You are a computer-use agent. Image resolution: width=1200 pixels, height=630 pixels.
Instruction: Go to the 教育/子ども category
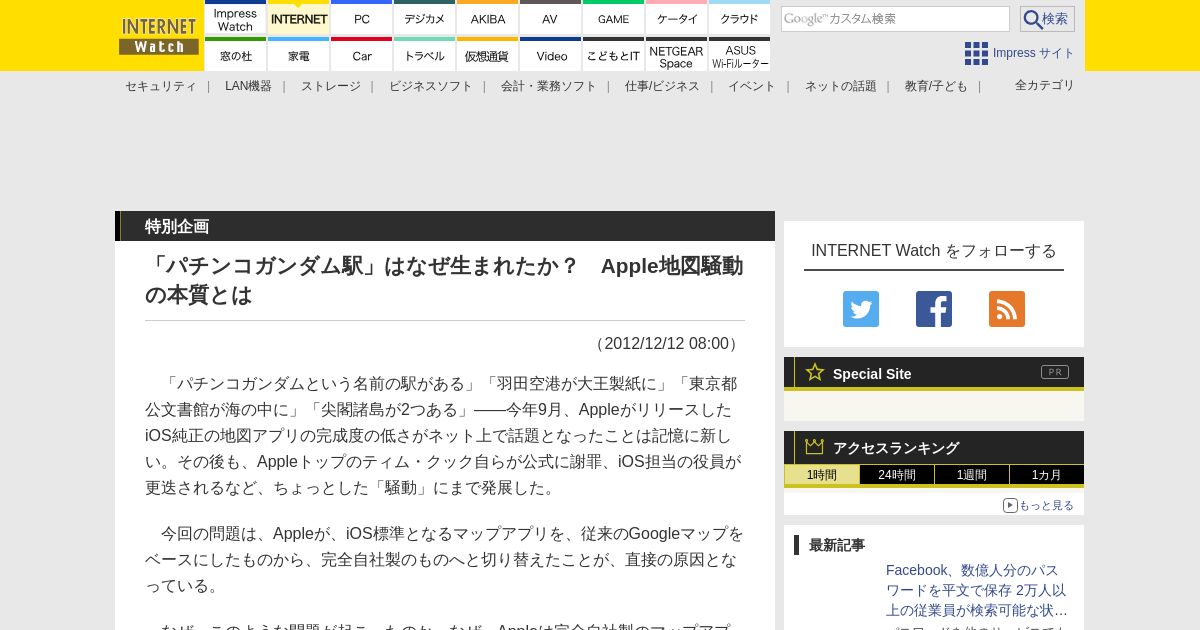[x=936, y=86]
